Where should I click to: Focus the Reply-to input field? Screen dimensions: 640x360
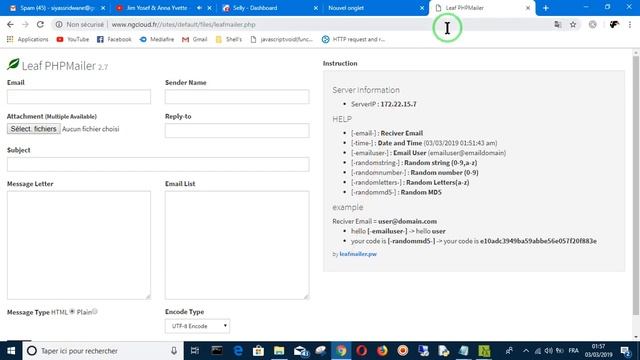237,131
